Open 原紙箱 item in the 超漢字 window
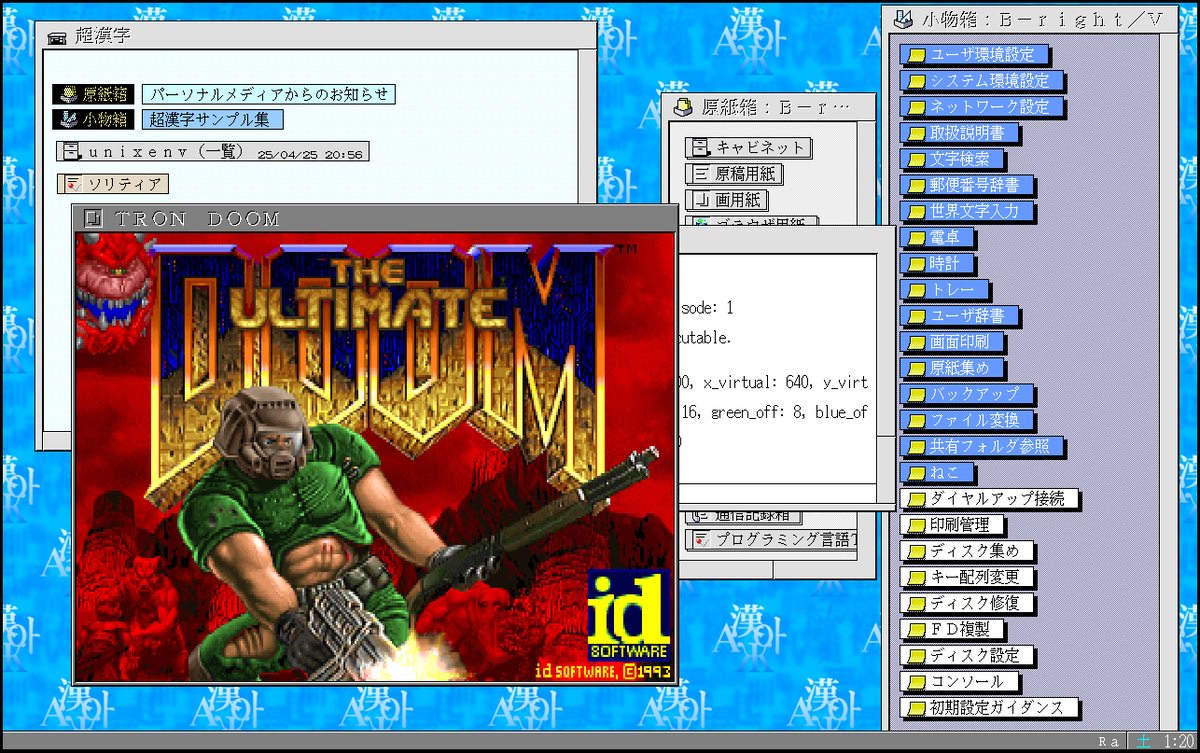This screenshot has height=753, width=1200. click(93, 94)
